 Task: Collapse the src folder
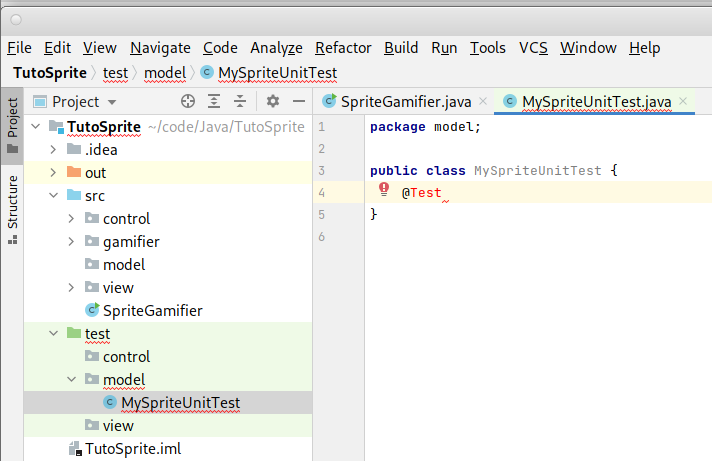(53, 196)
